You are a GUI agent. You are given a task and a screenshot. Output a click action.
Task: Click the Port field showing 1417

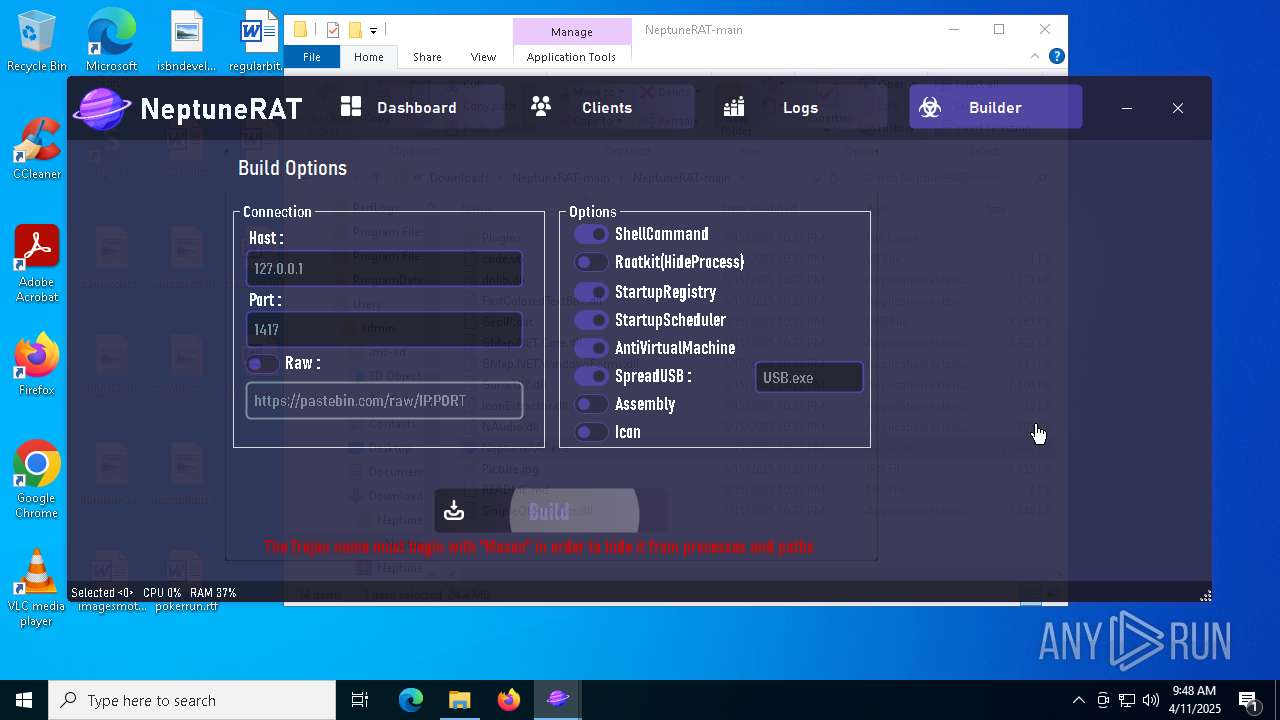(384, 329)
